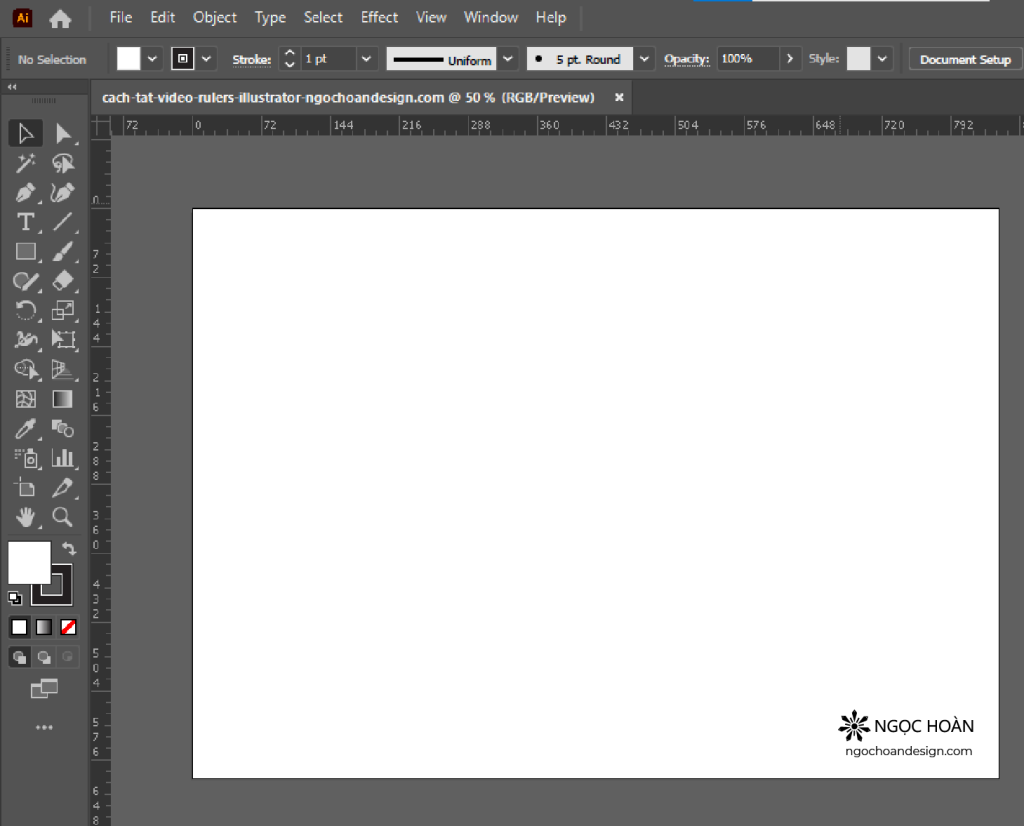This screenshot has height=826, width=1024.
Task: Open the Uniform width profile dropdown
Action: (x=508, y=59)
